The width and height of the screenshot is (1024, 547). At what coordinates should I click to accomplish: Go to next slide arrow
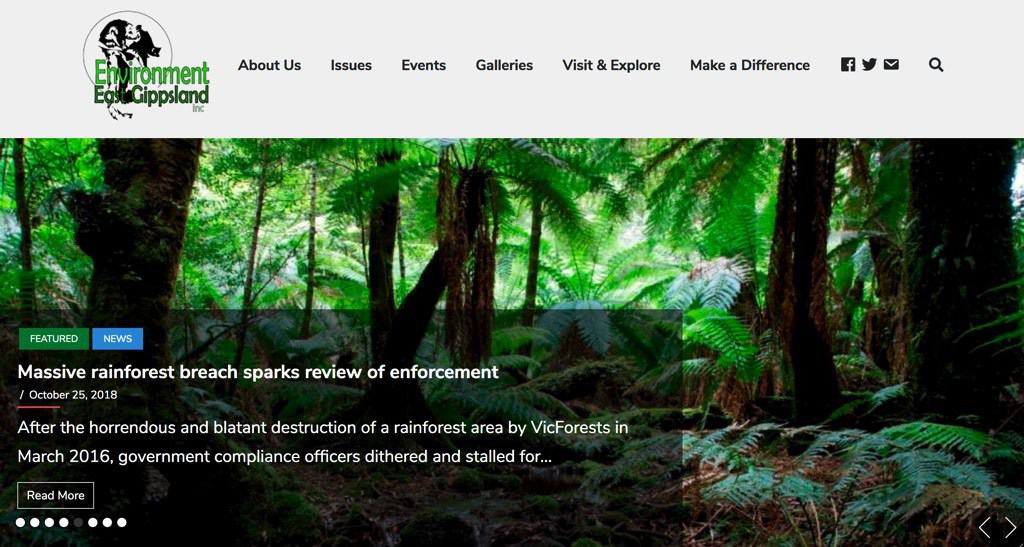1010,527
